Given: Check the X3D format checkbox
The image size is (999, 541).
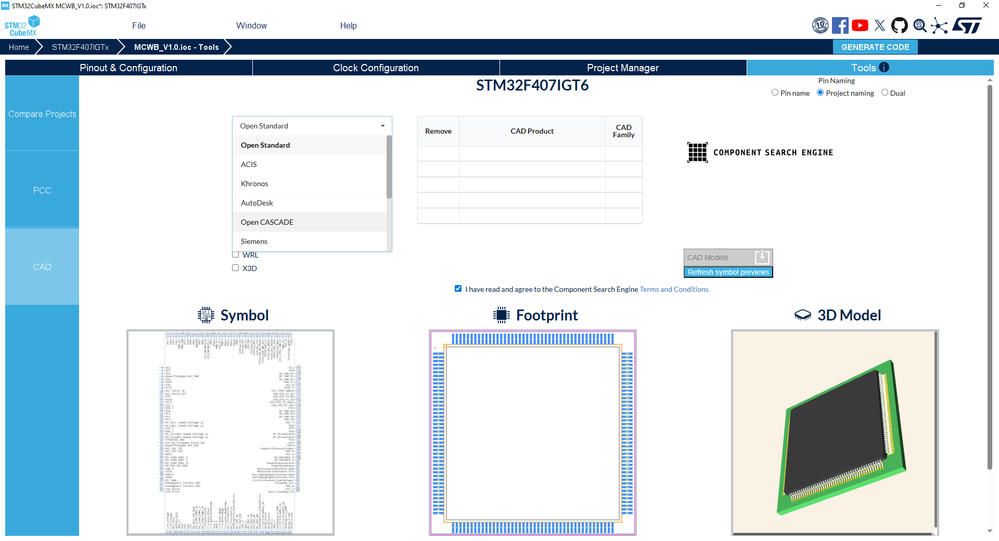Looking at the screenshot, I should (x=235, y=268).
